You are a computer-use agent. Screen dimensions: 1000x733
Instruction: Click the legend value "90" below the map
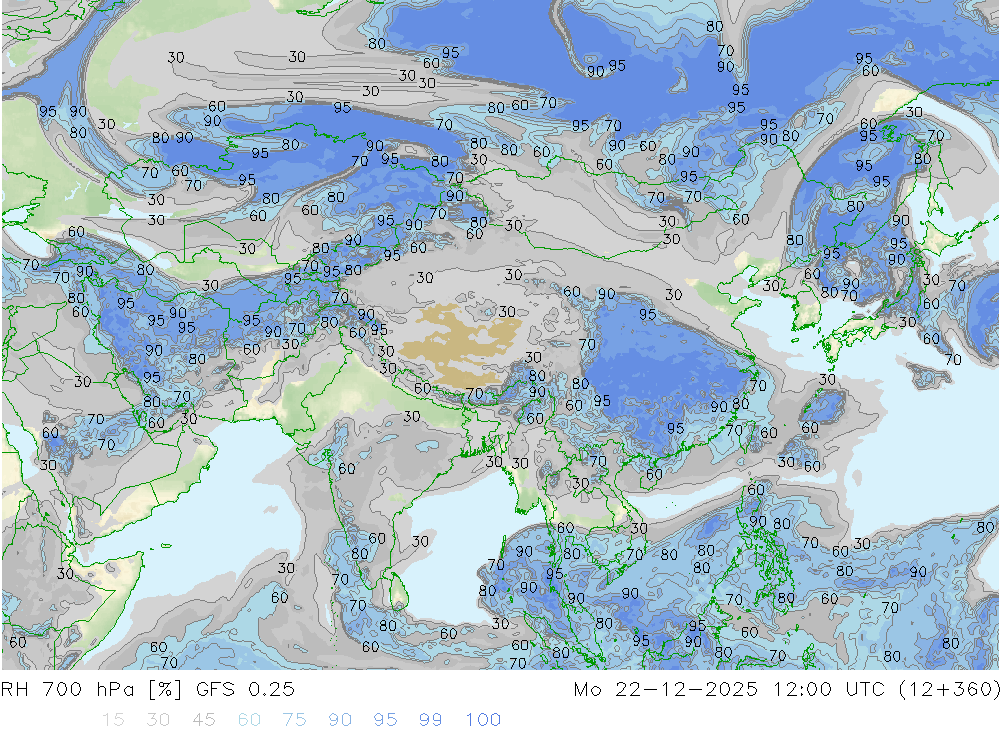click(x=340, y=720)
